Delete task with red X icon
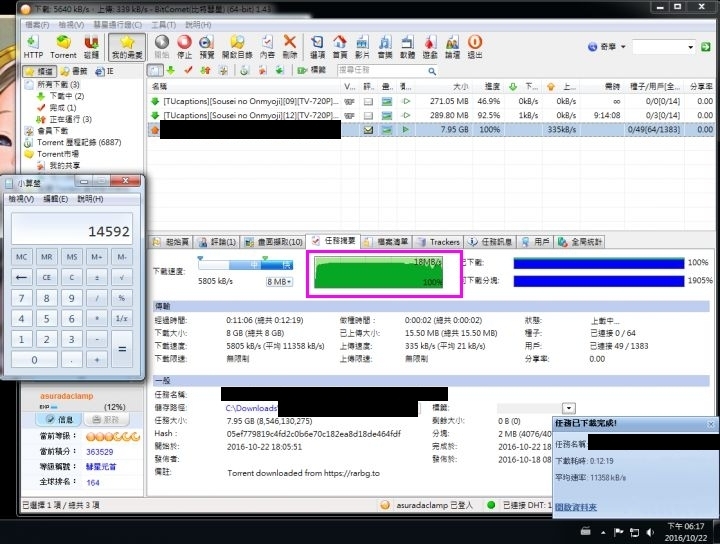 coord(290,47)
